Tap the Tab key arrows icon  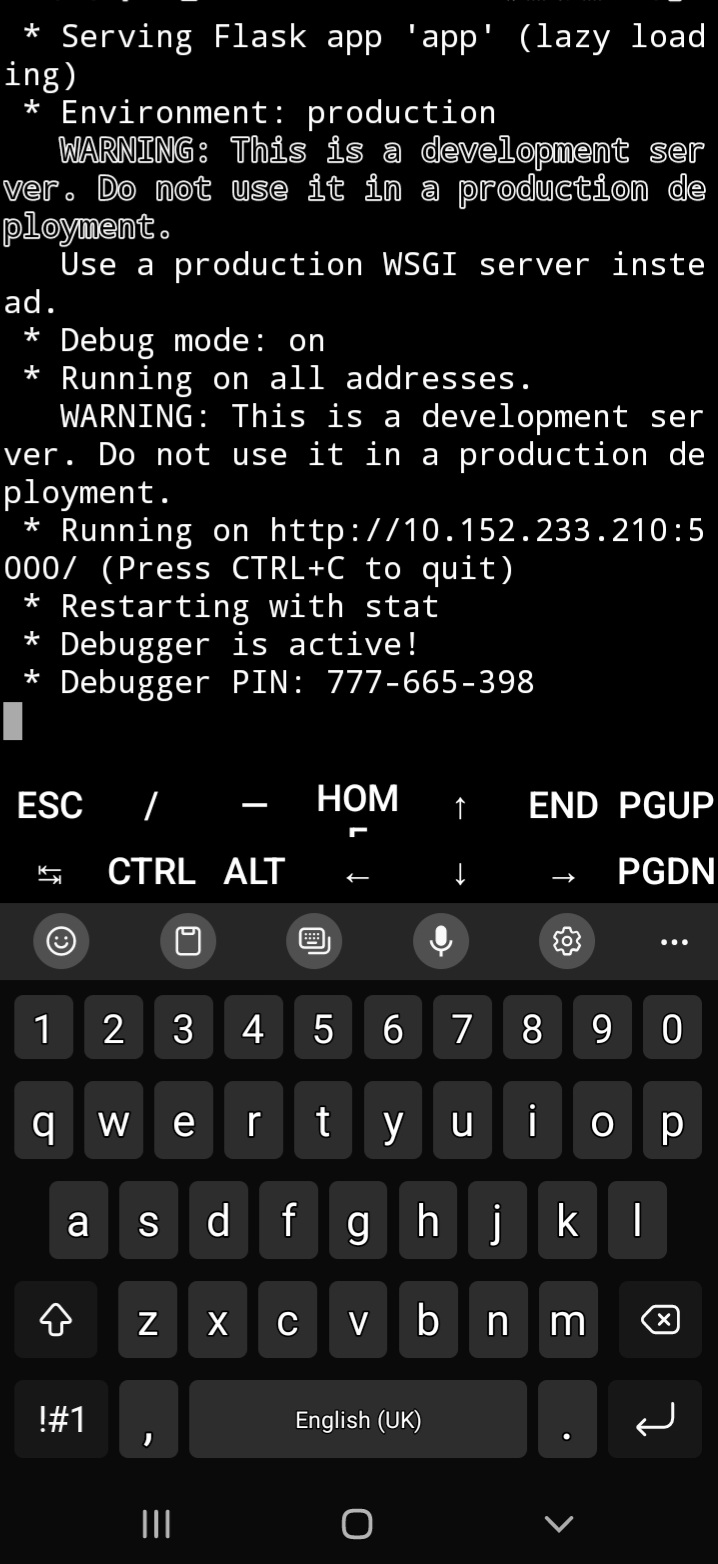(x=49, y=876)
